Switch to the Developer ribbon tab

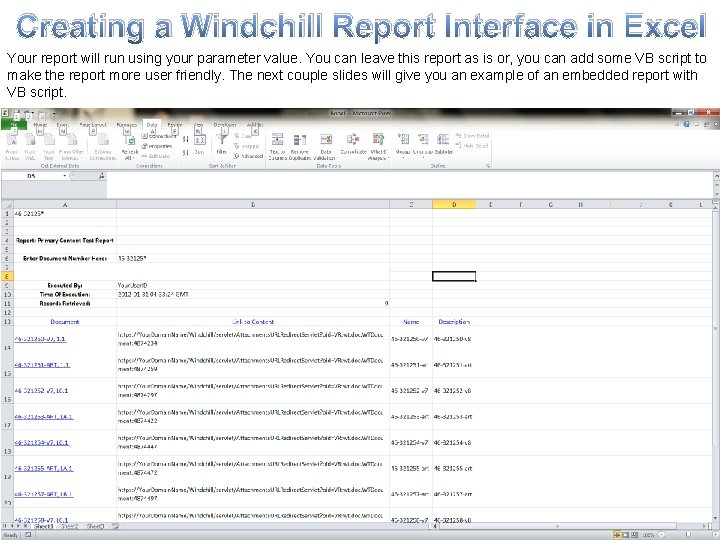click(225, 125)
